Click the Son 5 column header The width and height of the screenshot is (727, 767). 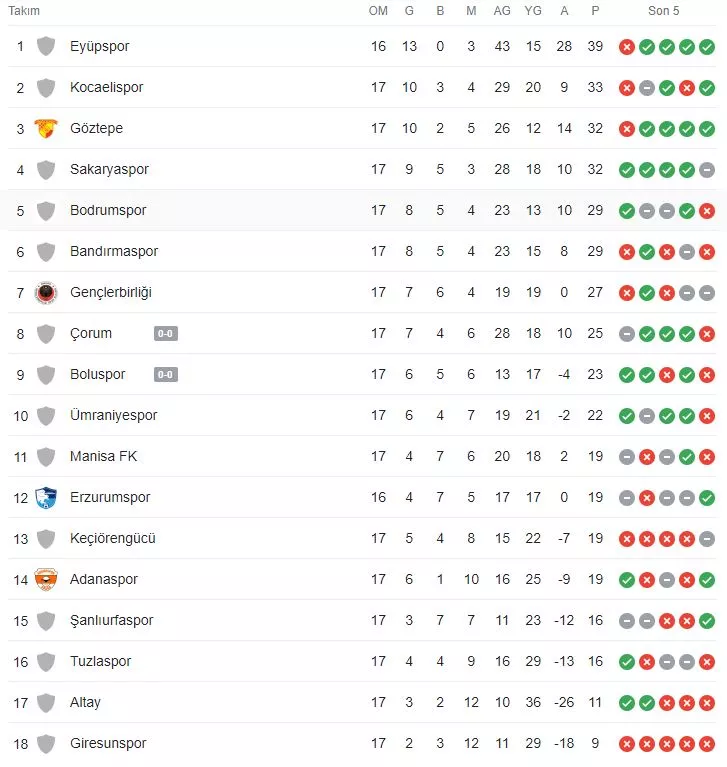(x=664, y=11)
